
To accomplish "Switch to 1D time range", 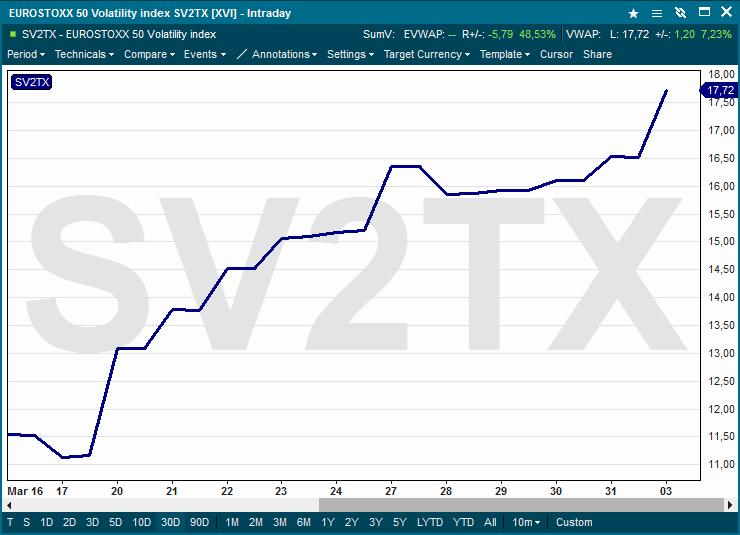I will [46, 522].
